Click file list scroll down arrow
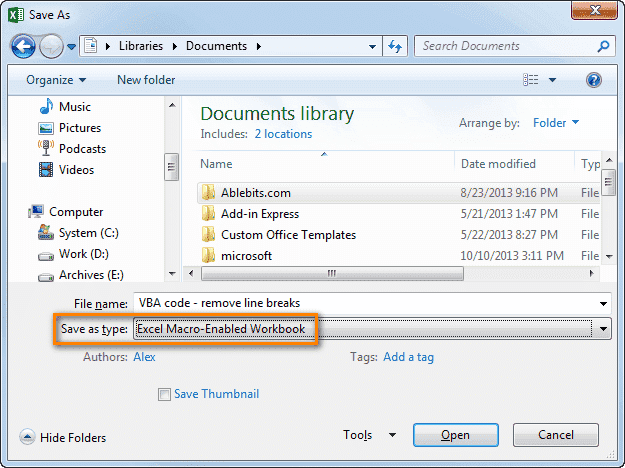This screenshot has width=625, height=468. [609, 256]
